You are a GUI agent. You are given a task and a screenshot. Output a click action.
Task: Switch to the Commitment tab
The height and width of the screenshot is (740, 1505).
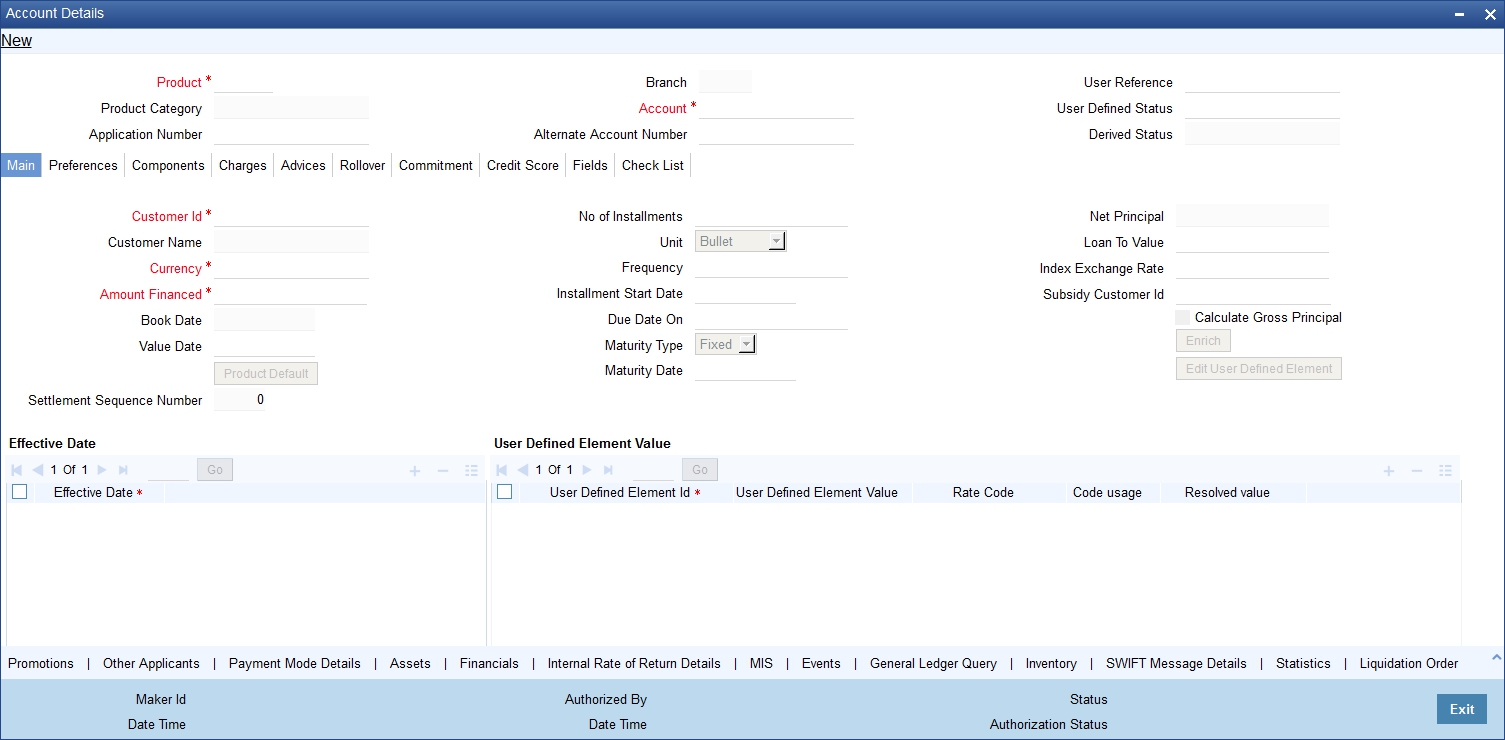point(436,165)
